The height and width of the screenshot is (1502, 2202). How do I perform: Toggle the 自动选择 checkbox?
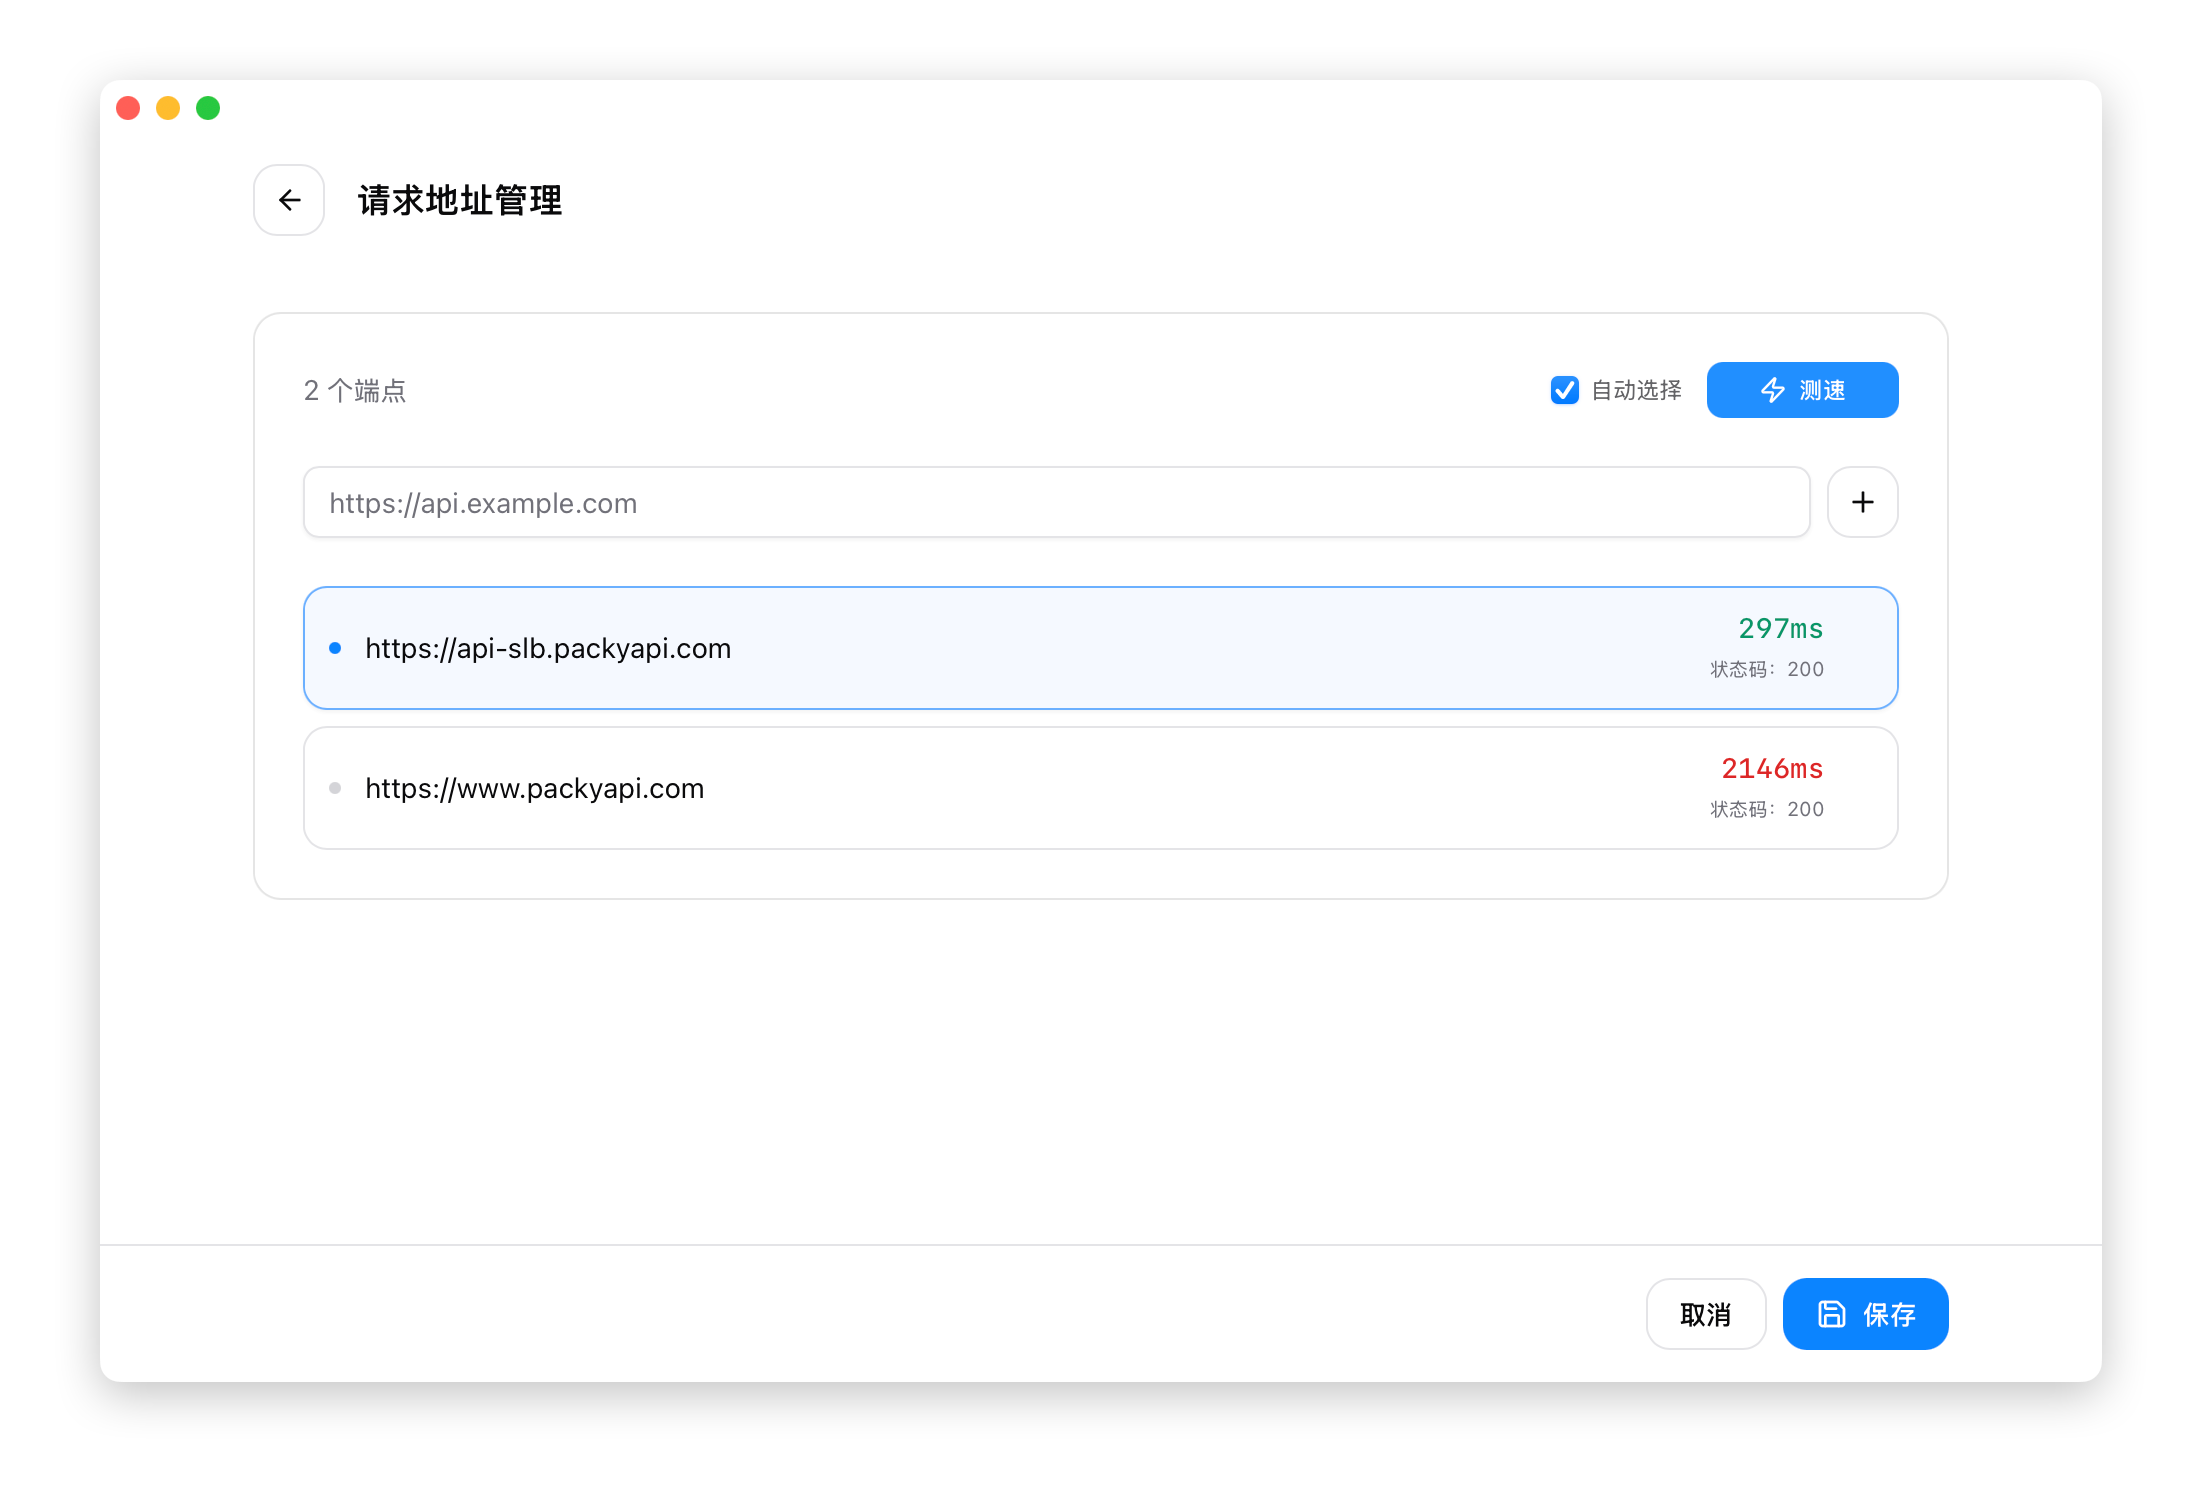pos(1564,390)
